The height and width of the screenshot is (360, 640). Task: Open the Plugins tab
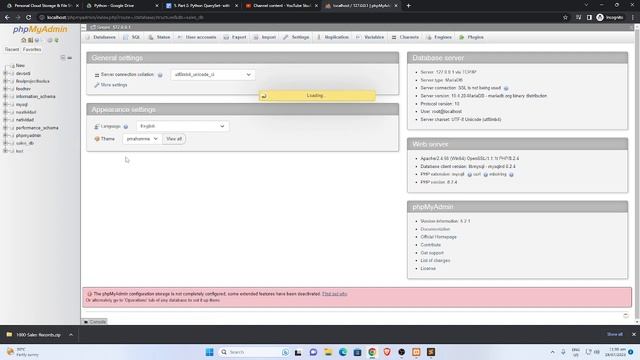(471, 37)
